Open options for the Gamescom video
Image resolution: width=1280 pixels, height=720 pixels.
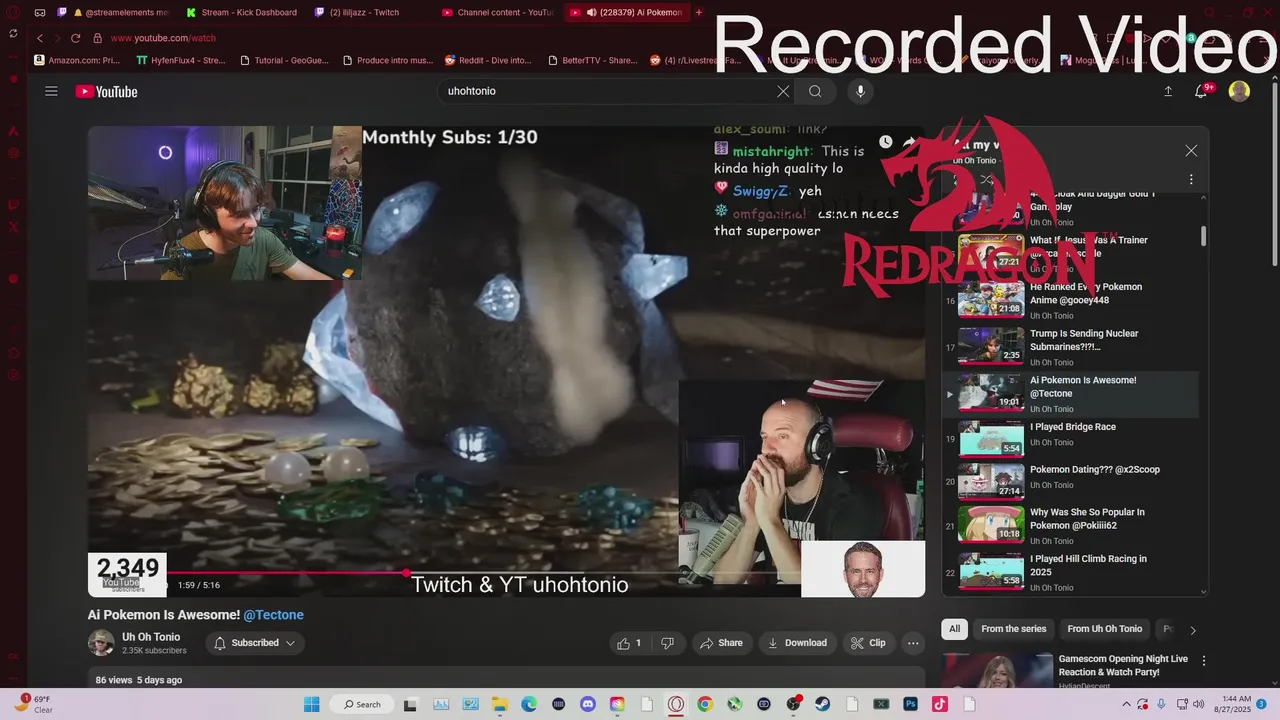click(x=1204, y=661)
